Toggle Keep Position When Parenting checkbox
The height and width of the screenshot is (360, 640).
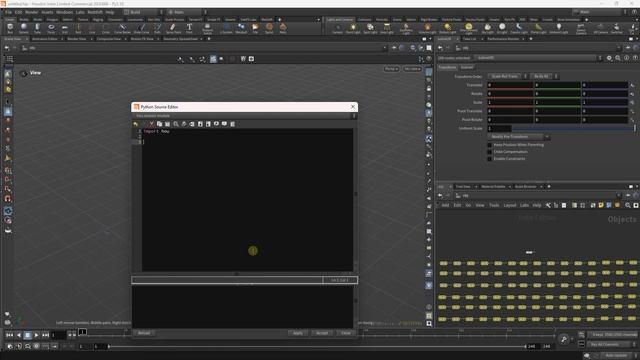[x=489, y=145]
